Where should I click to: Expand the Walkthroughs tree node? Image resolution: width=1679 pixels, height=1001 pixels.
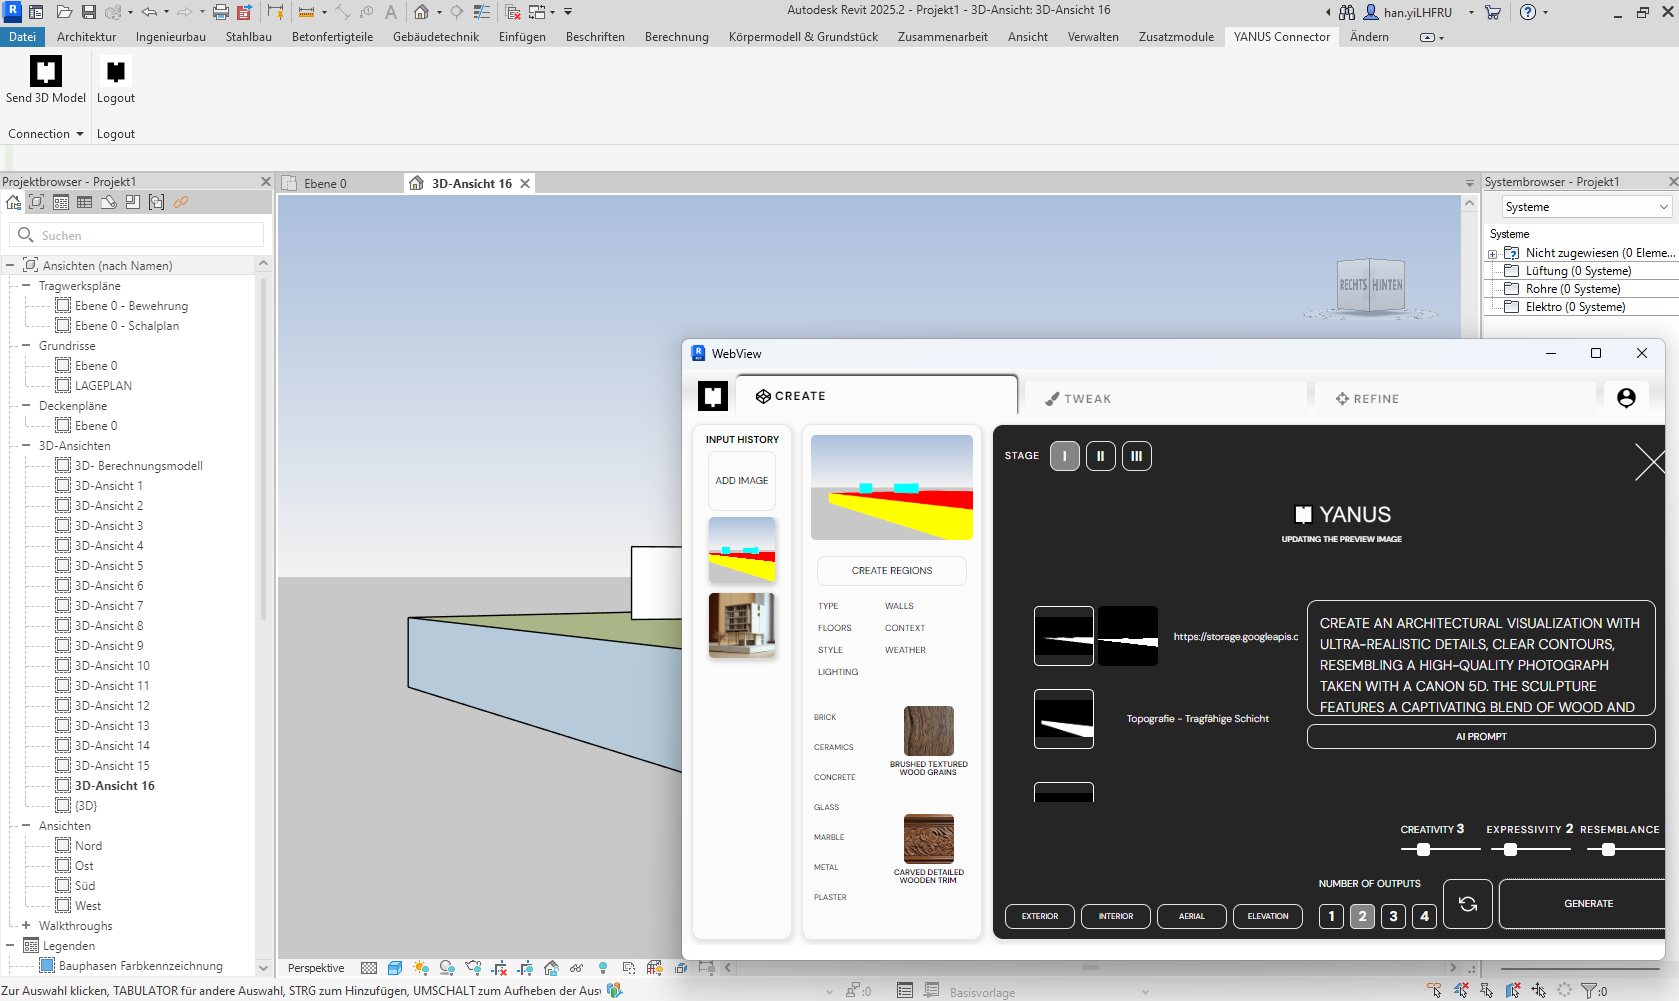pyautogui.click(x=26, y=925)
